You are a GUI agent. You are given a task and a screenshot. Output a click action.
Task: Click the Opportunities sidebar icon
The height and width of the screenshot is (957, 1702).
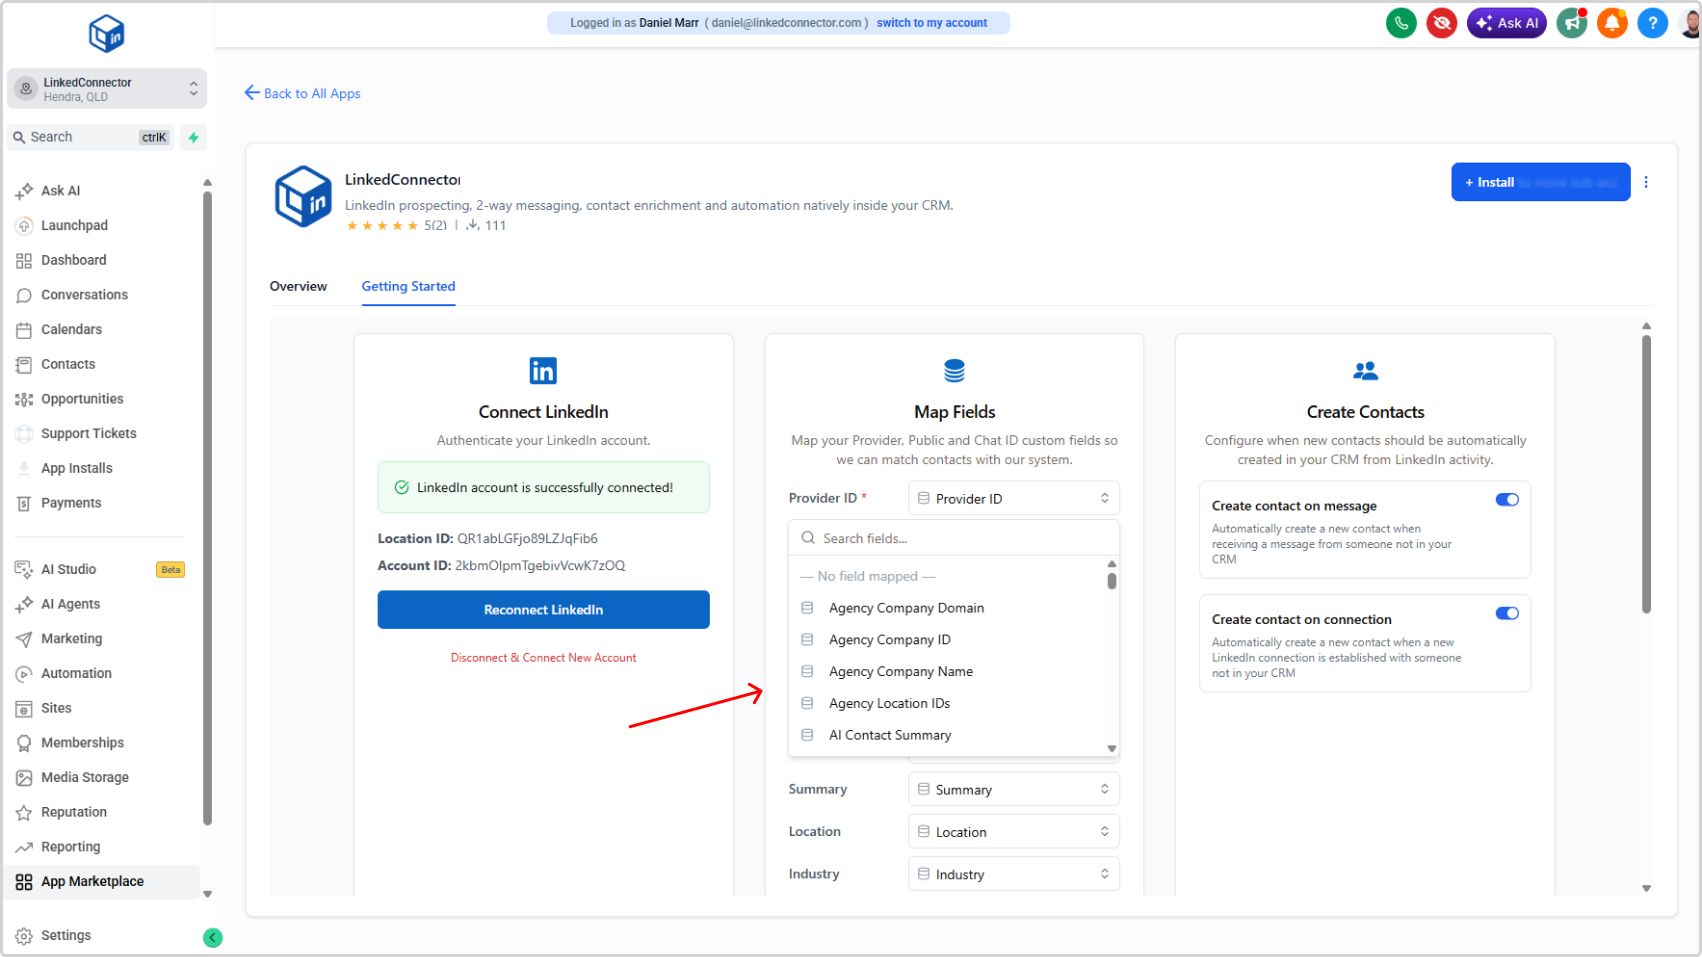click(x=24, y=399)
